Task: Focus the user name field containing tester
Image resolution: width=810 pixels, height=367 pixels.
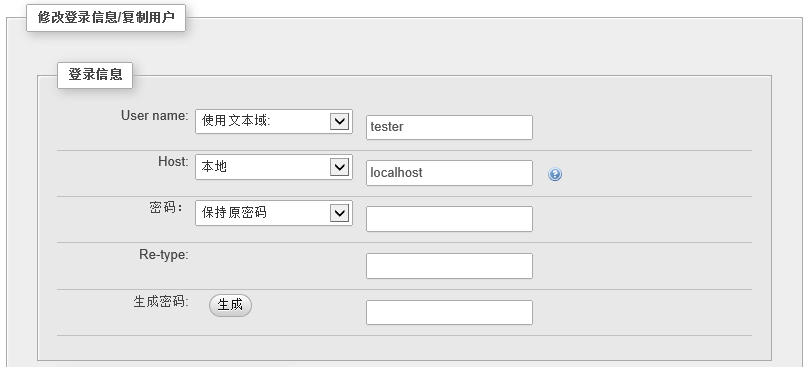Action: [449, 127]
